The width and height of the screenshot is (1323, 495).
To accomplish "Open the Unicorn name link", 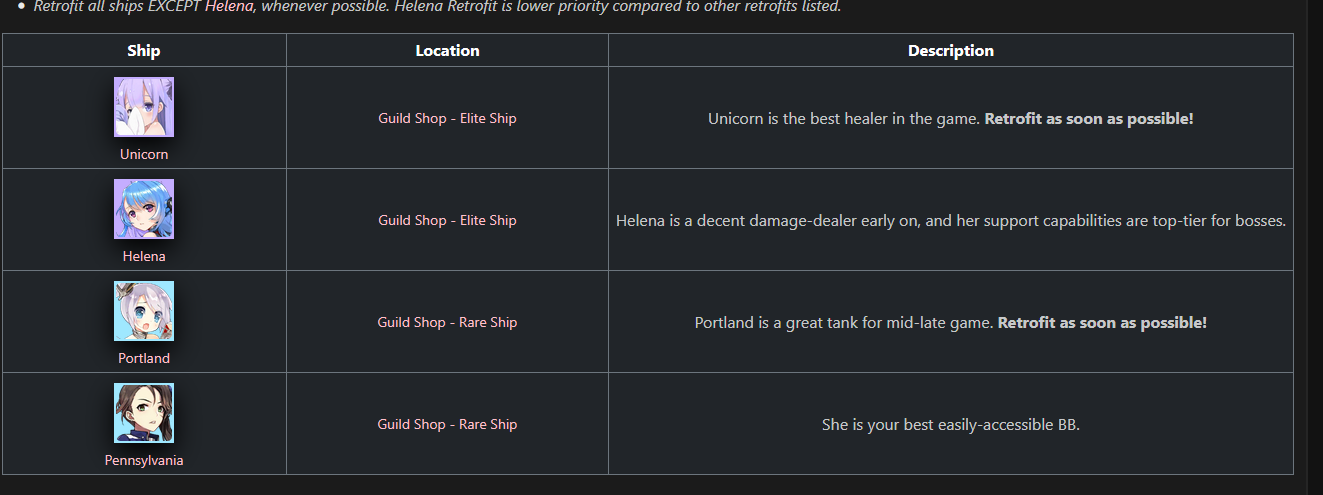I will tap(144, 154).
